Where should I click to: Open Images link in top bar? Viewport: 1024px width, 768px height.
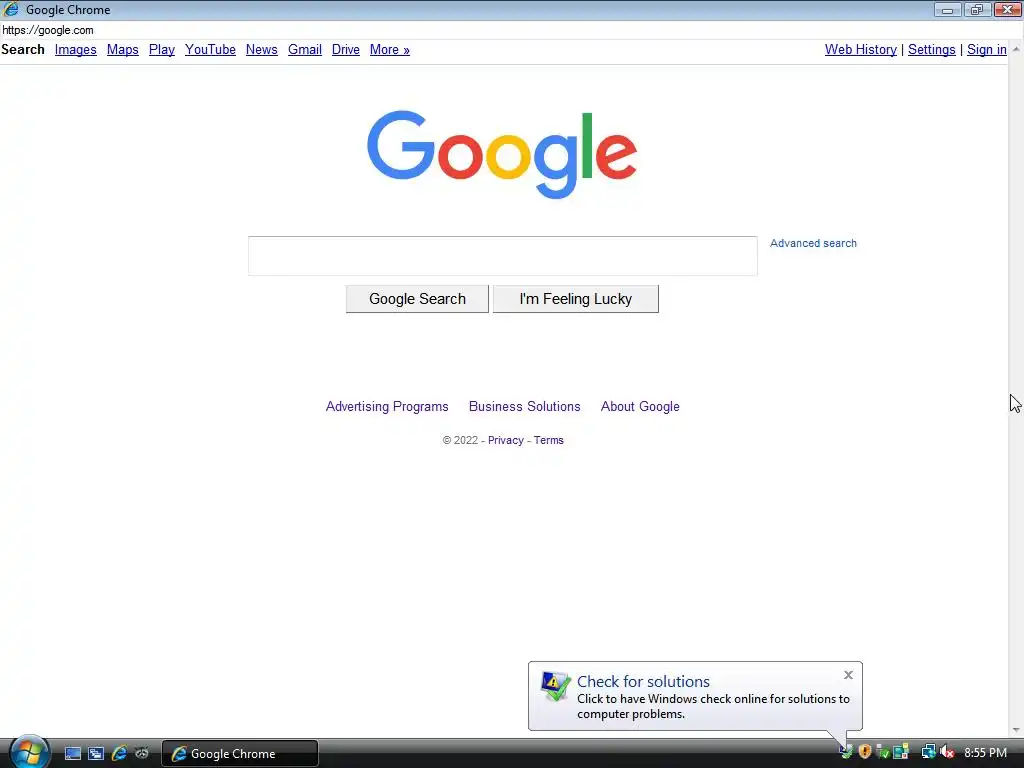[x=76, y=50]
